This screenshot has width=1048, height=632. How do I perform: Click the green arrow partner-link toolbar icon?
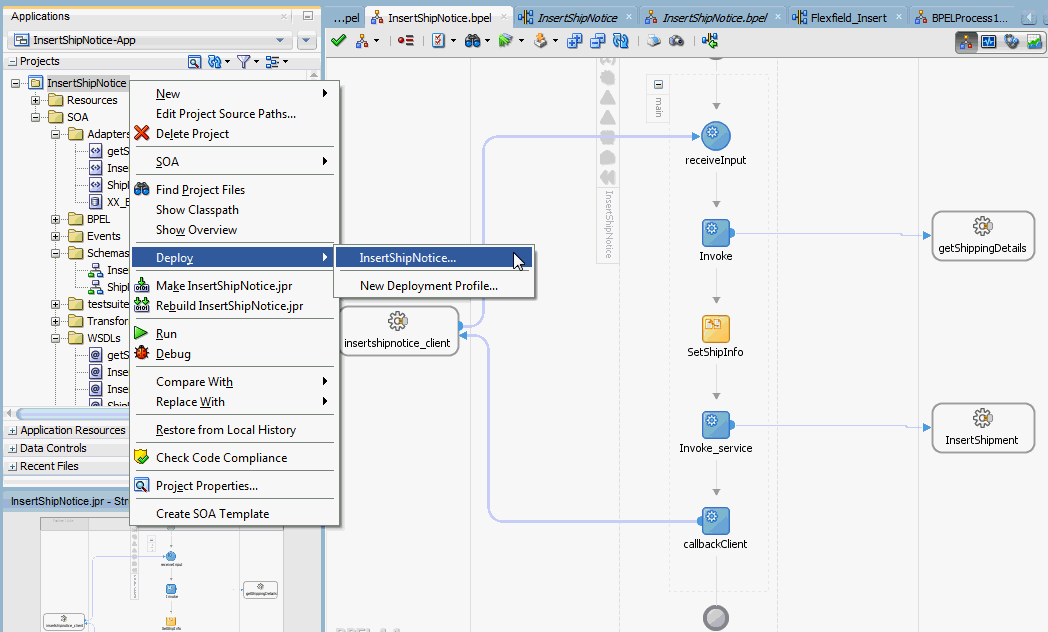tap(710, 41)
